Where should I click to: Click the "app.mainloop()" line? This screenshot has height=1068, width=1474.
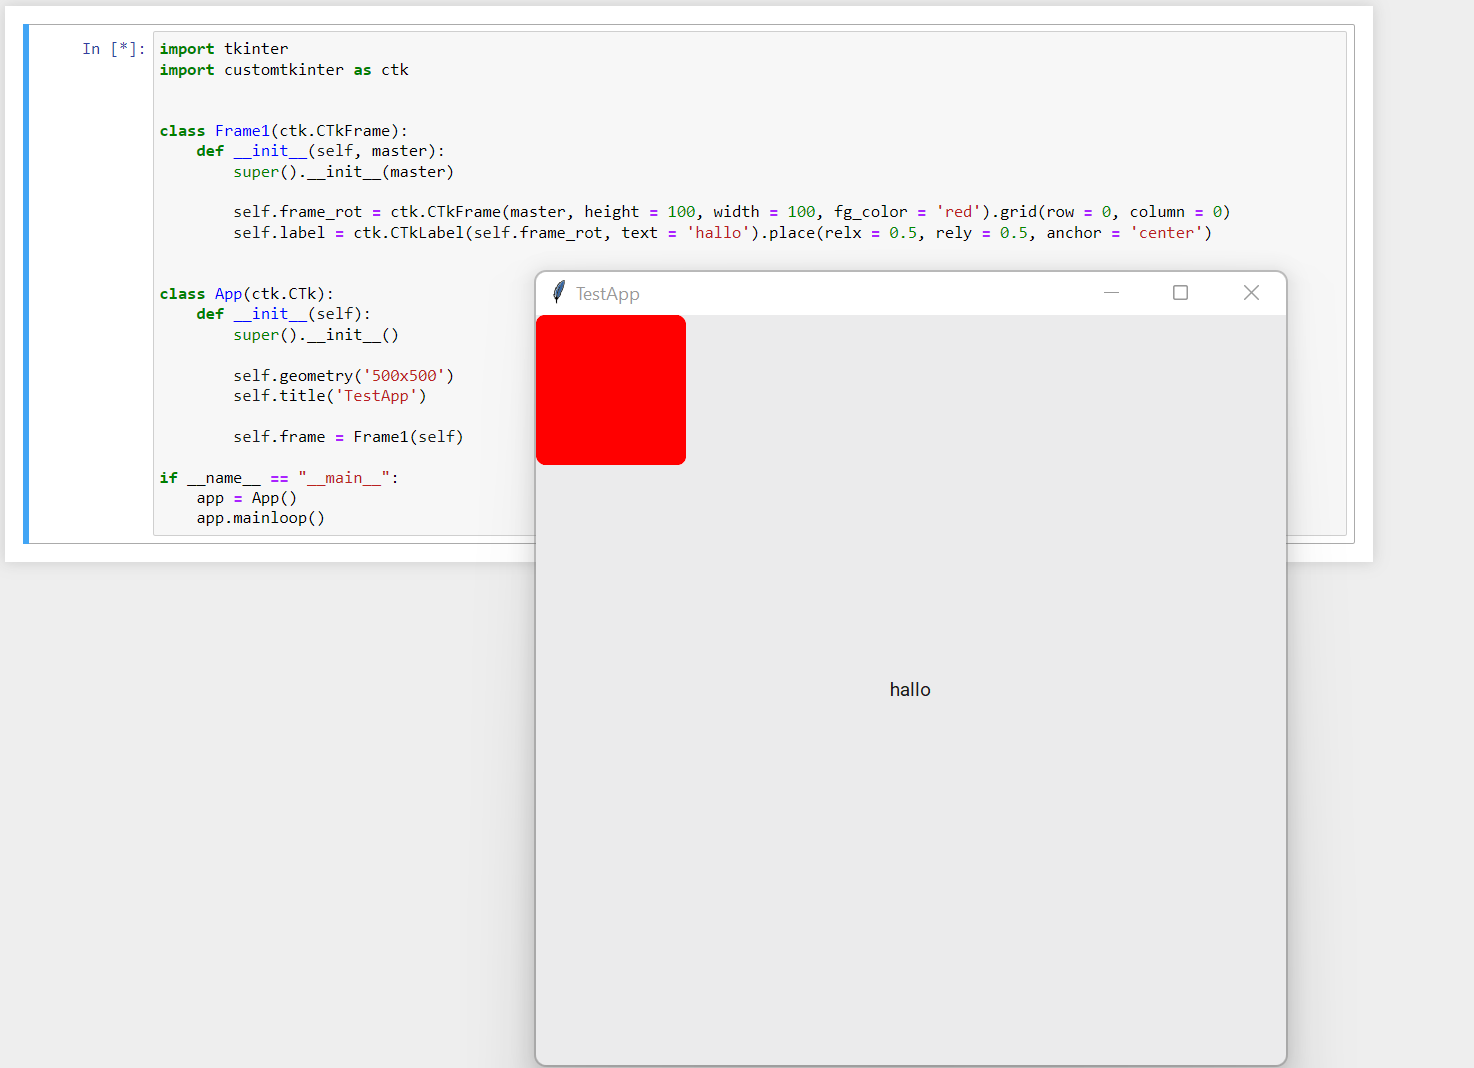pyautogui.click(x=261, y=518)
